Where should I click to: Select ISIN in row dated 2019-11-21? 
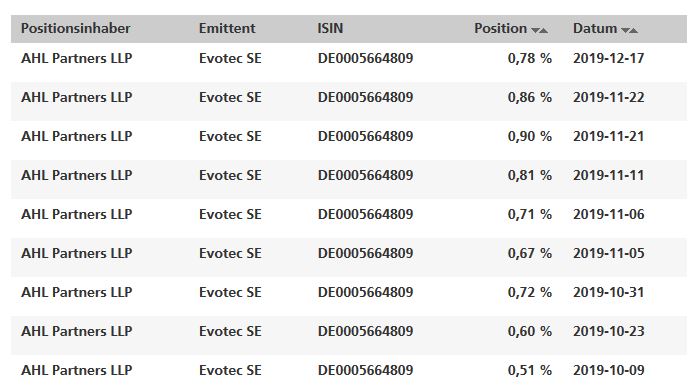coord(366,136)
